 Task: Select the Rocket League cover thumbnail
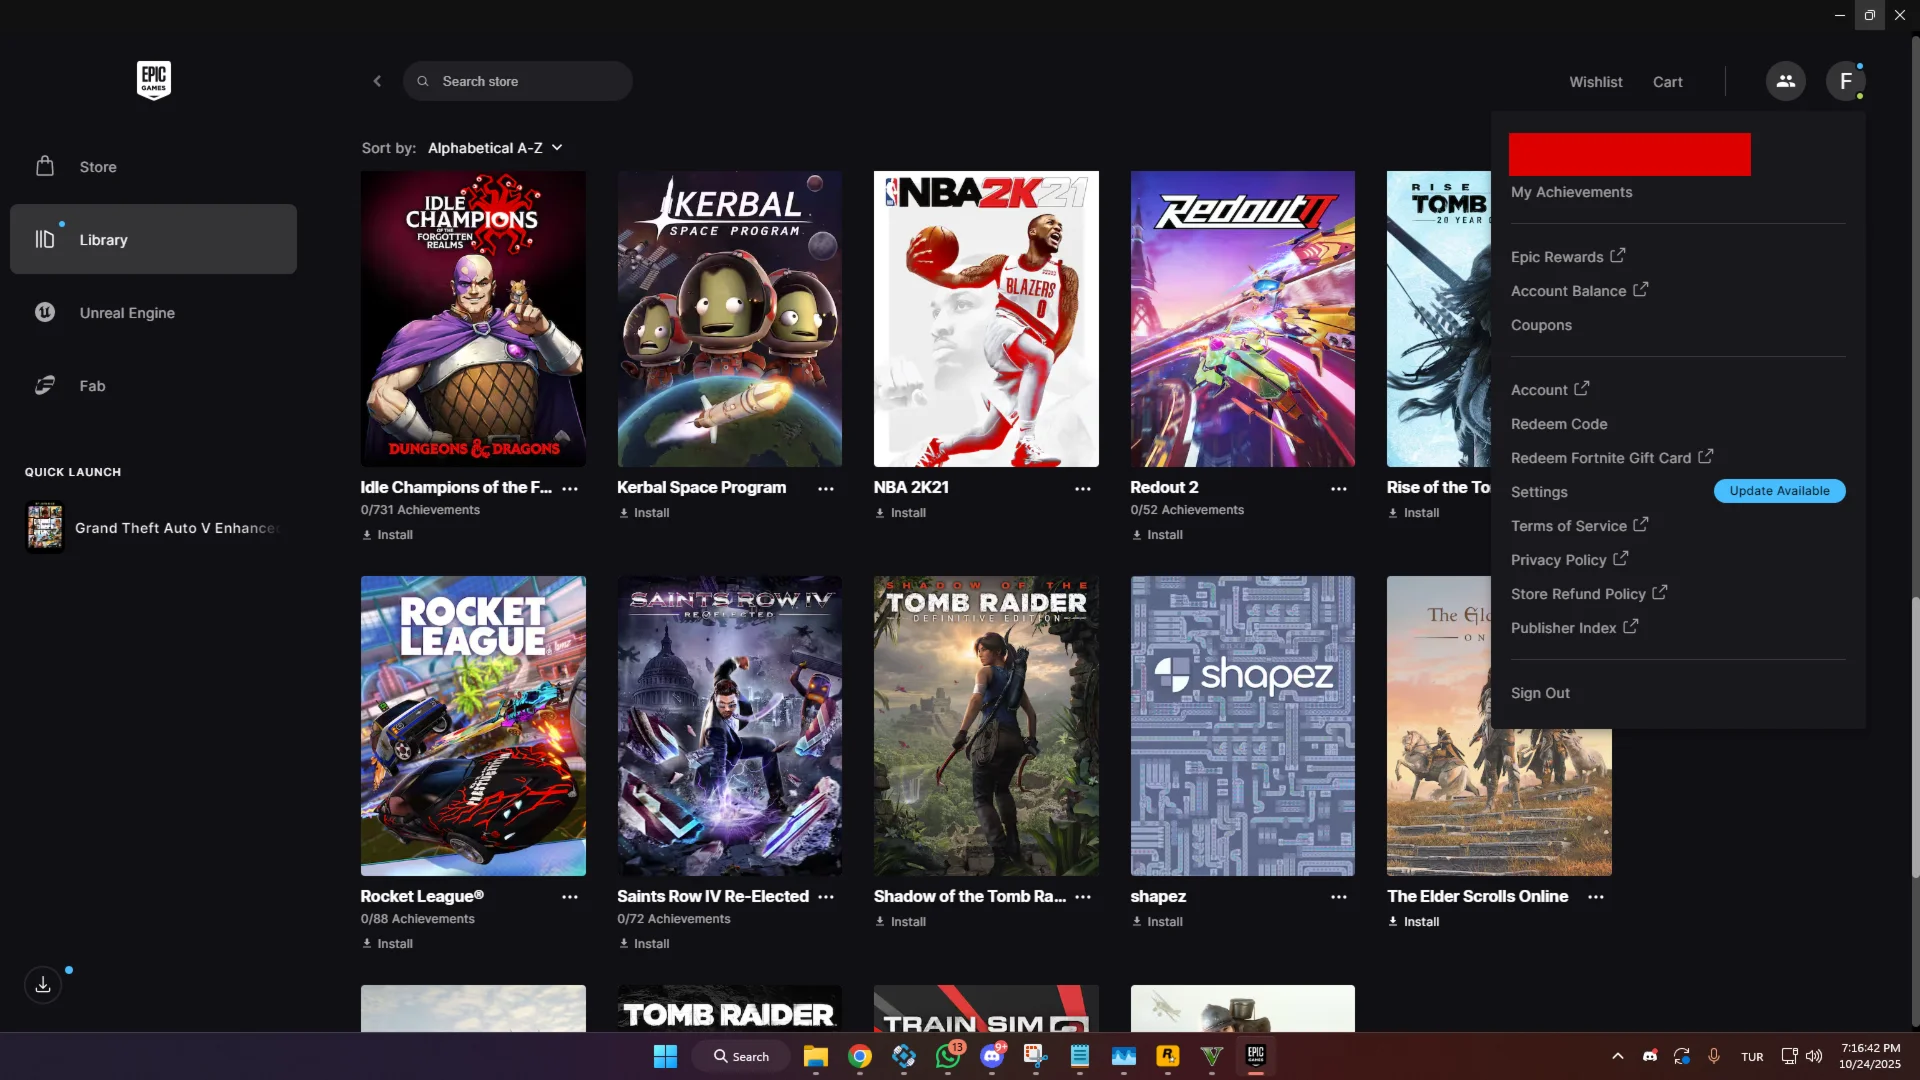[x=473, y=725]
